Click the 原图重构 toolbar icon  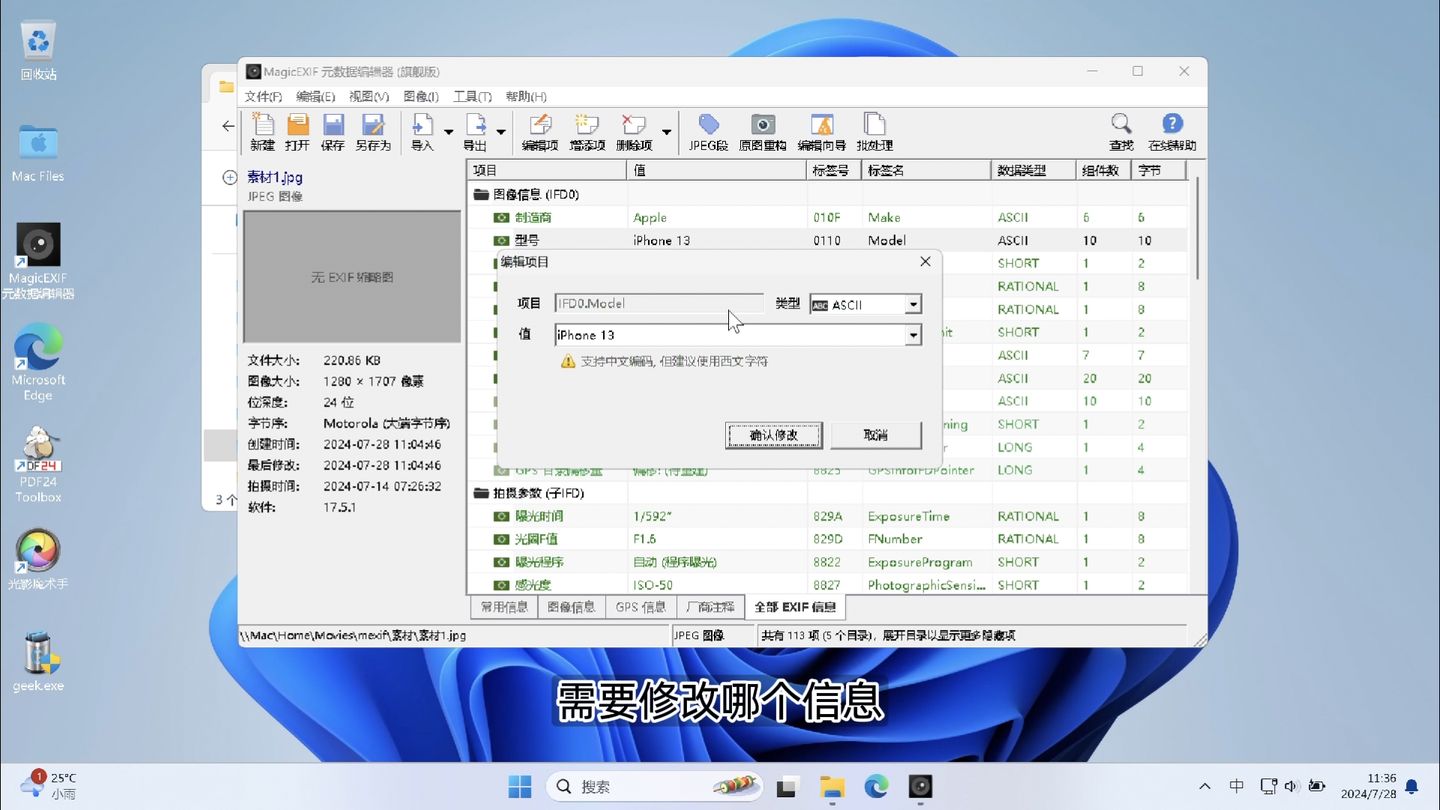coord(763,132)
